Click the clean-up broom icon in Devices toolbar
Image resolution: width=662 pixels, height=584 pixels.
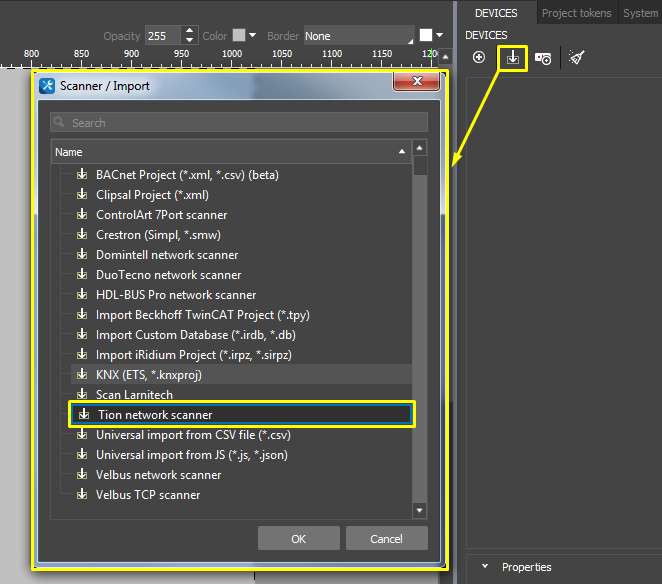(x=576, y=58)
